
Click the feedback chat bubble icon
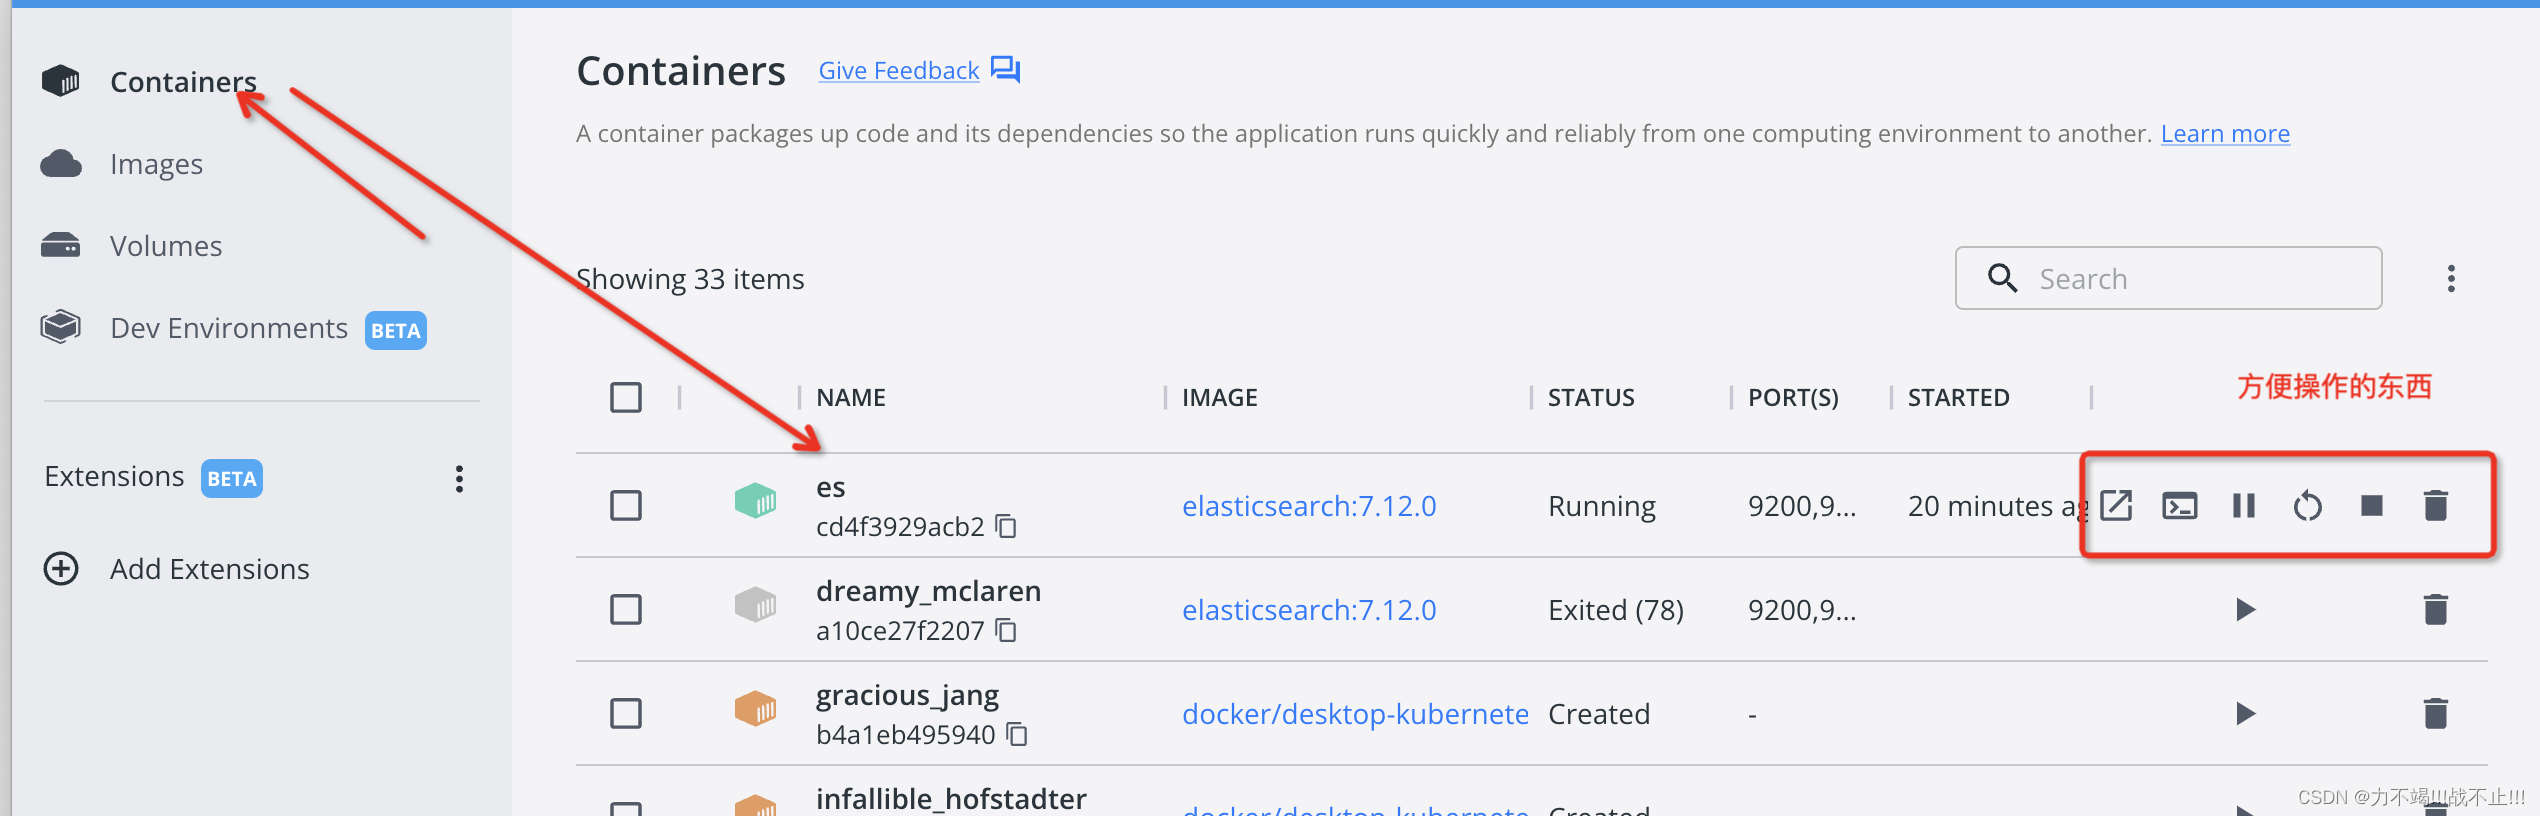(x=1005, y=69)
